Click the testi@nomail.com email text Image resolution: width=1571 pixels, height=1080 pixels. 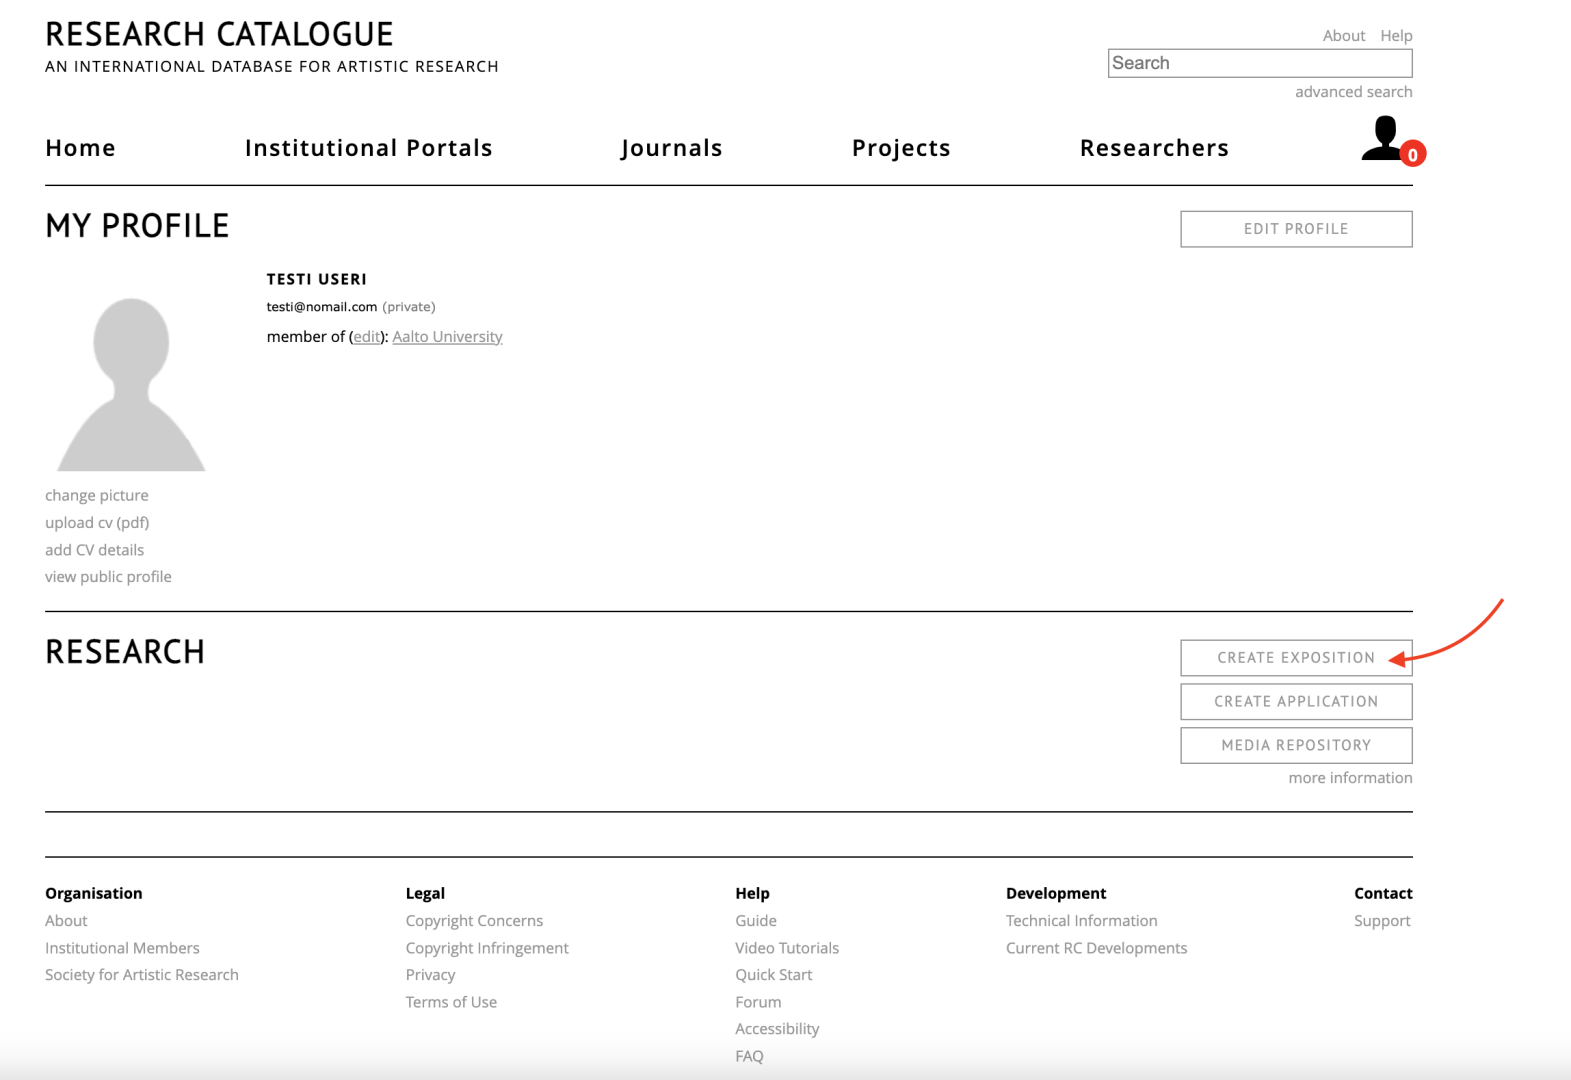321,307
